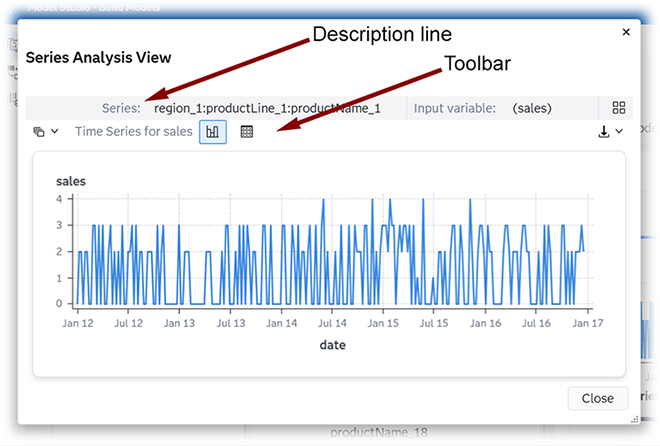Select the 'Time Series for sales' label
Image resolution: width=660 pixels, height=446 pixels.
(133, 131)
